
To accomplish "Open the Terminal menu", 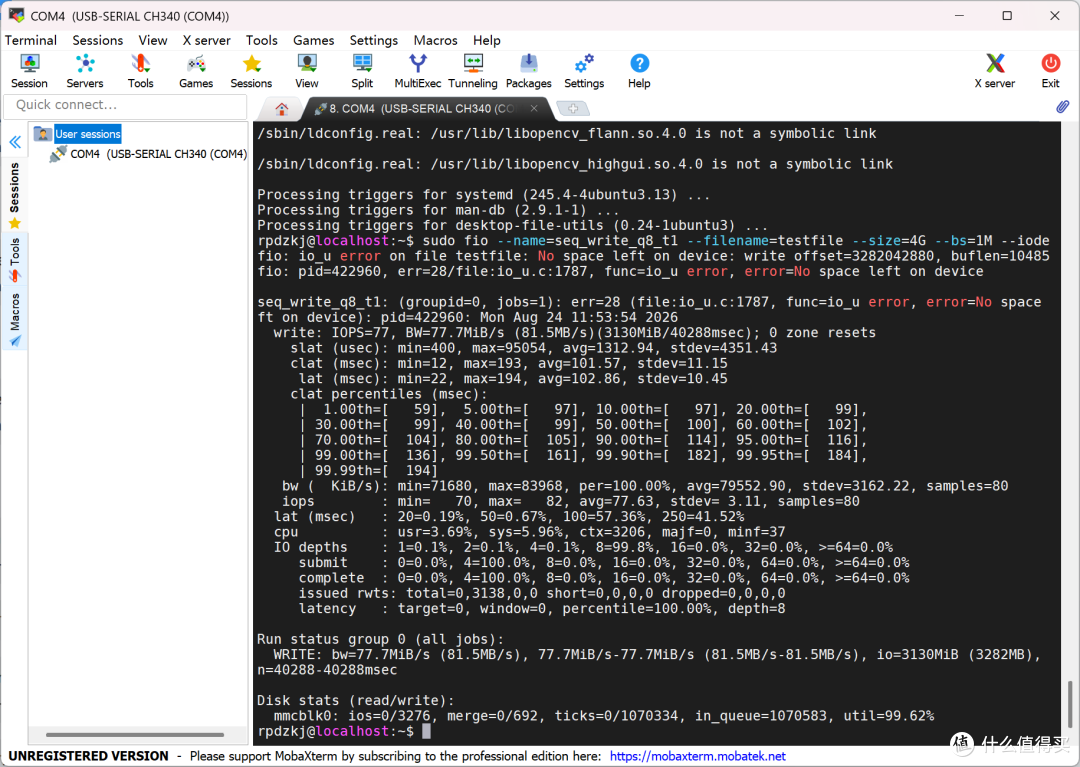I will pos(30,40).
